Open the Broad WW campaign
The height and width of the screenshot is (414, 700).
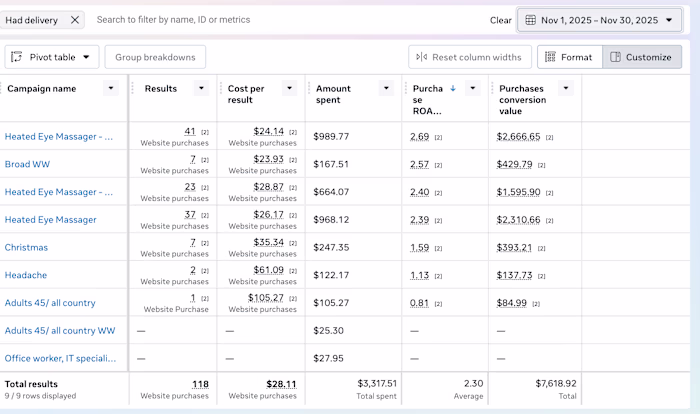27,164
